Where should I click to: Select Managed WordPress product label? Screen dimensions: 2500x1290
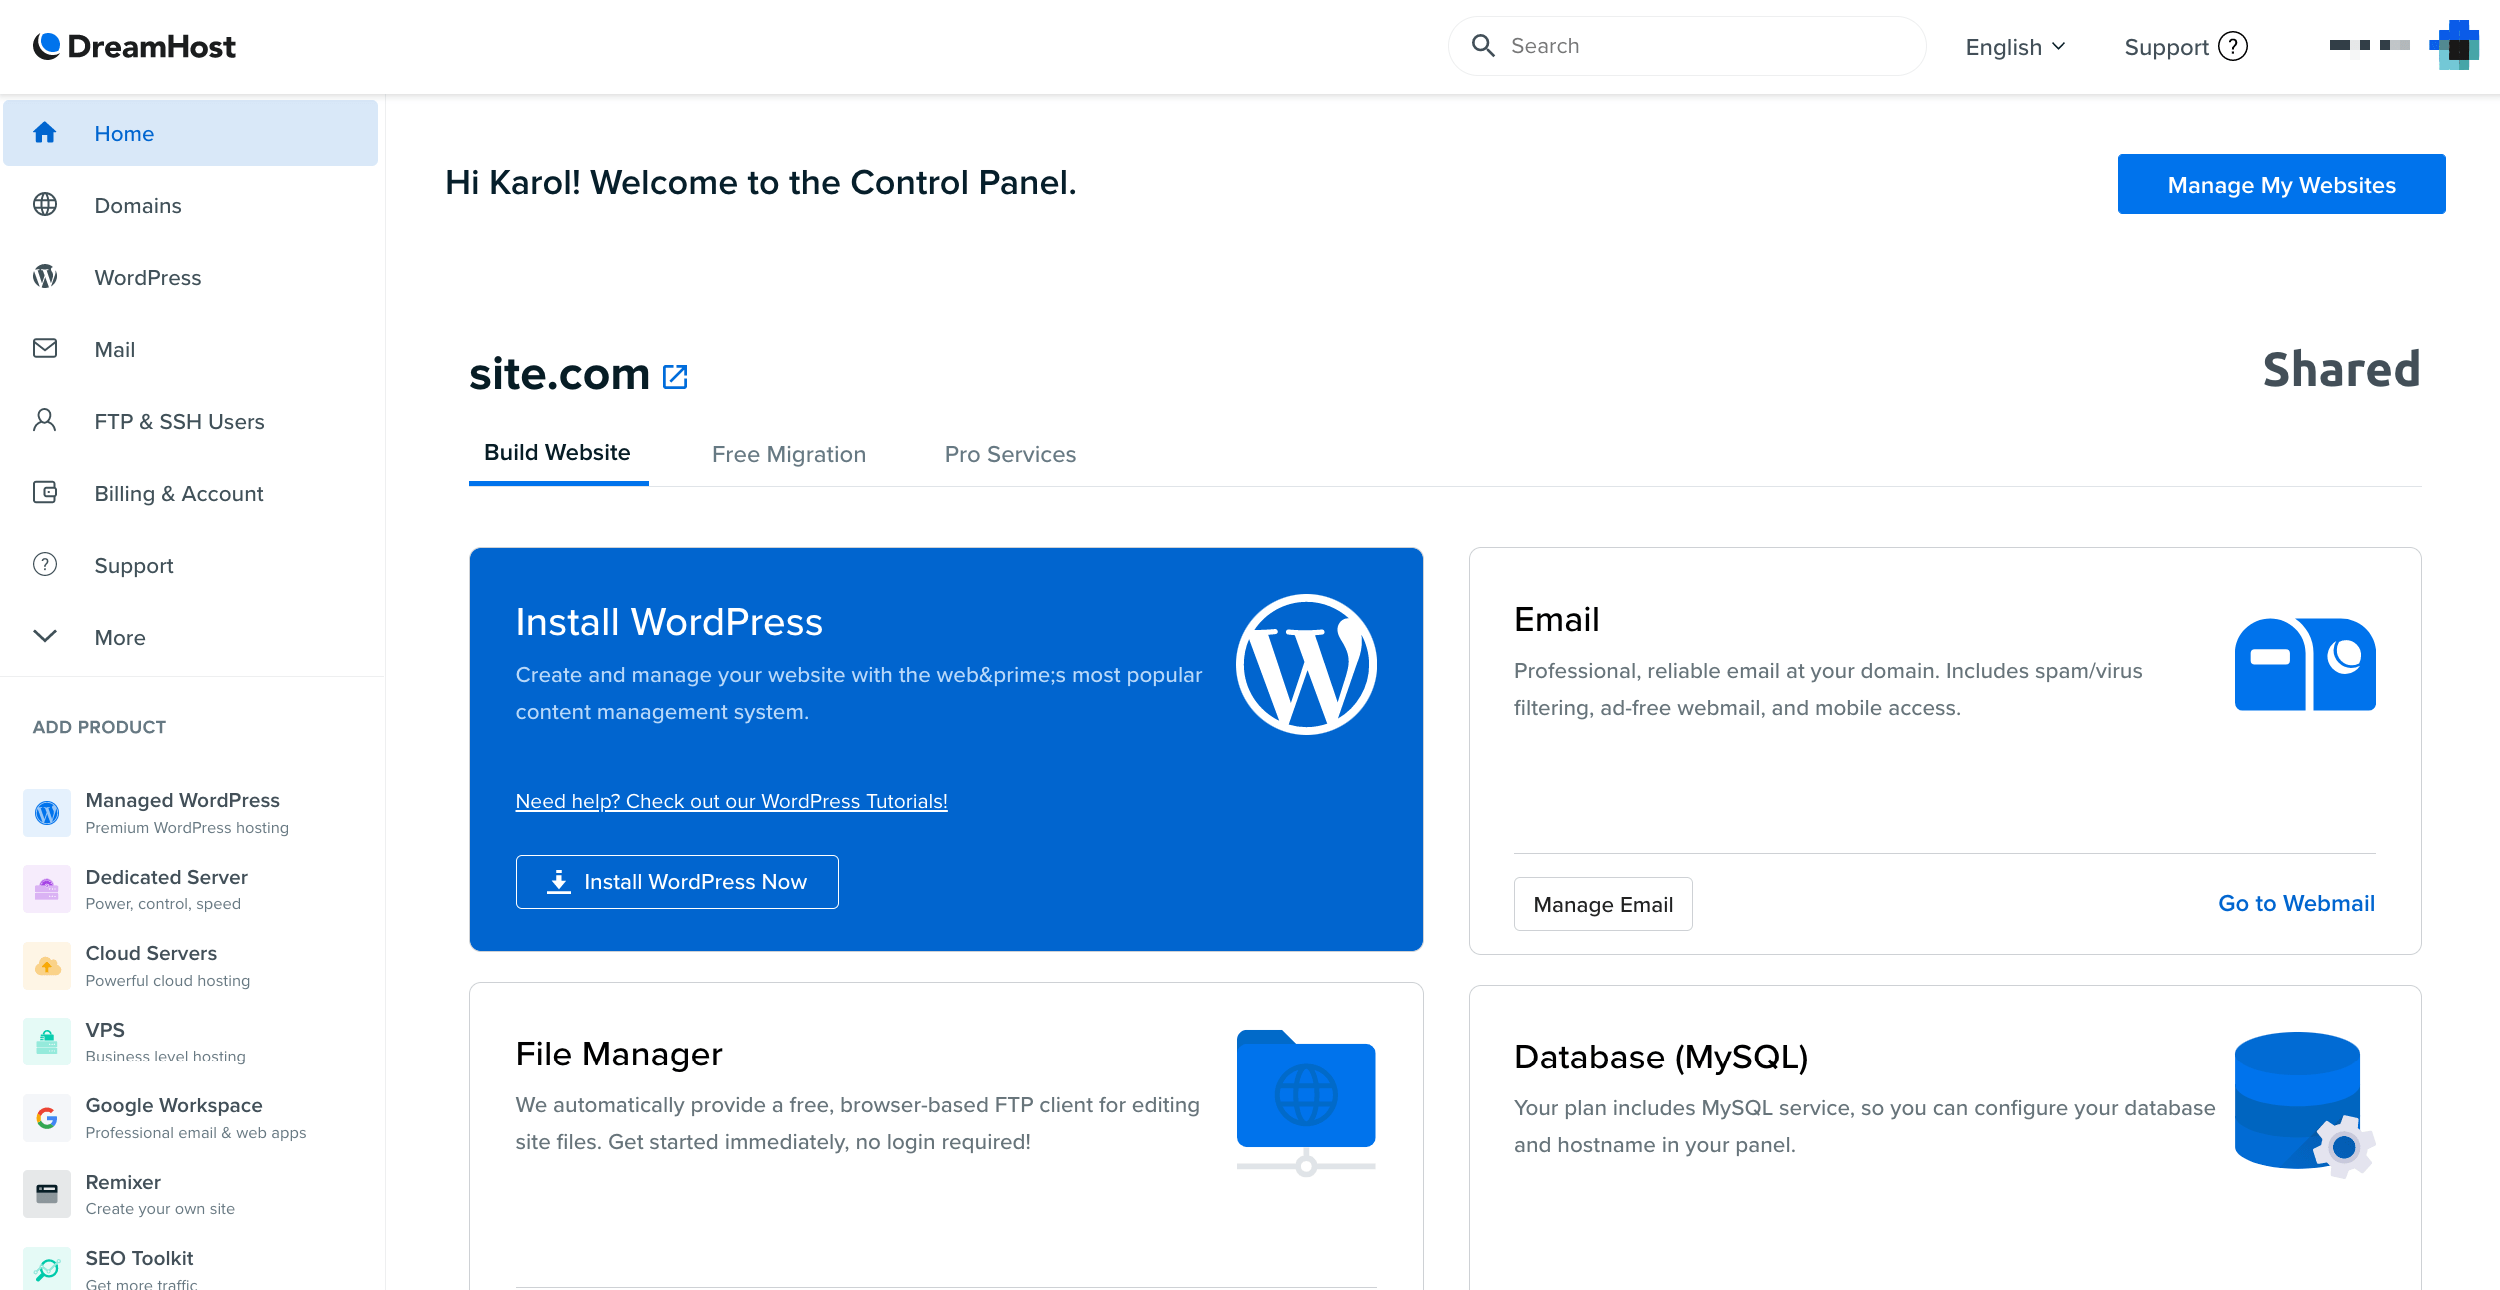[x=182, y=800]
